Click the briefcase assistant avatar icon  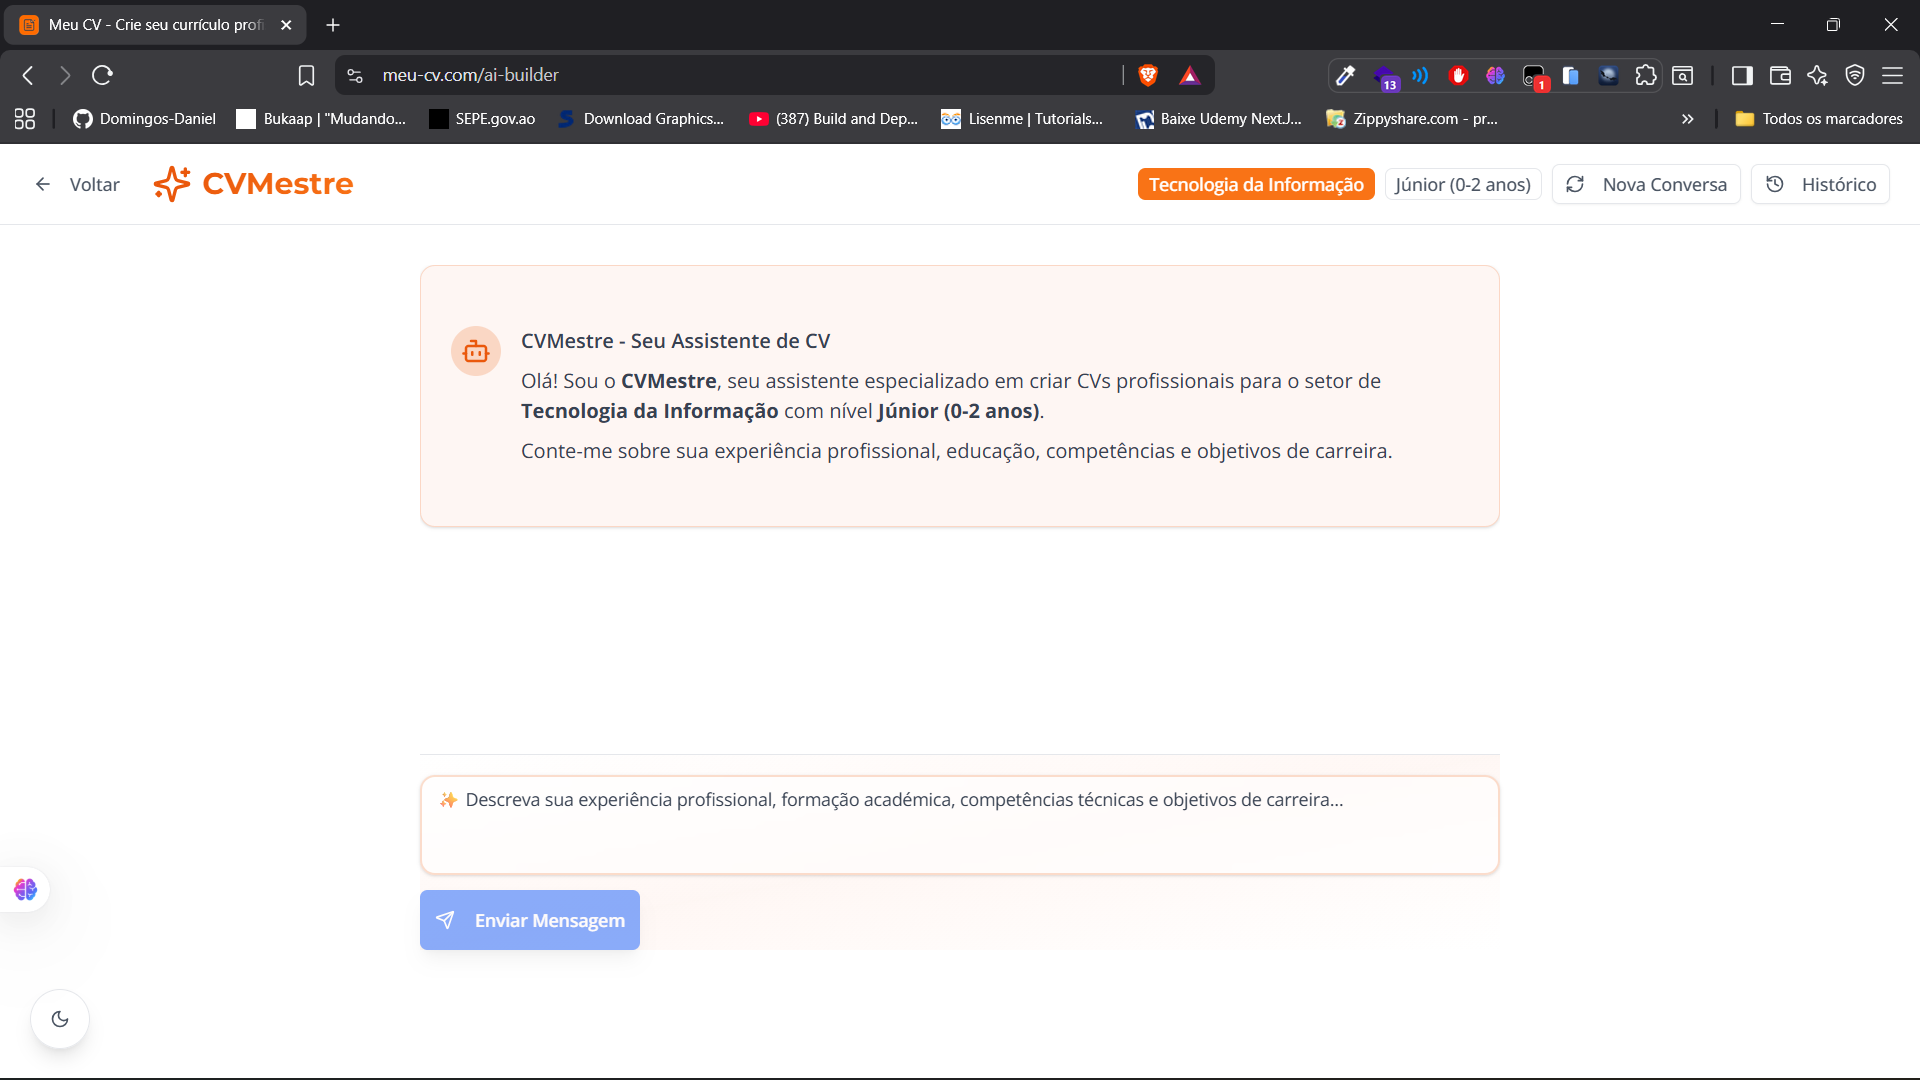pyautogui.click(x=475, y=351)
